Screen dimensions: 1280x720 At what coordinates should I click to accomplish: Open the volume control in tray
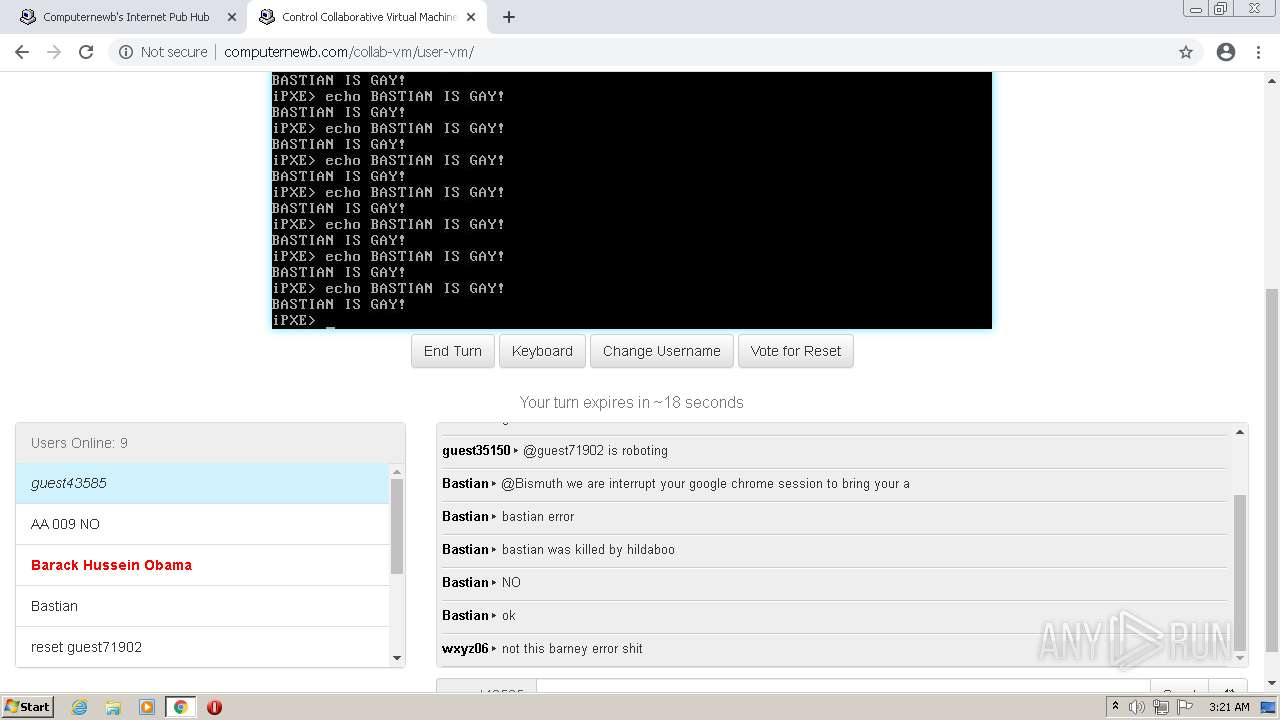coord(1137,707)
